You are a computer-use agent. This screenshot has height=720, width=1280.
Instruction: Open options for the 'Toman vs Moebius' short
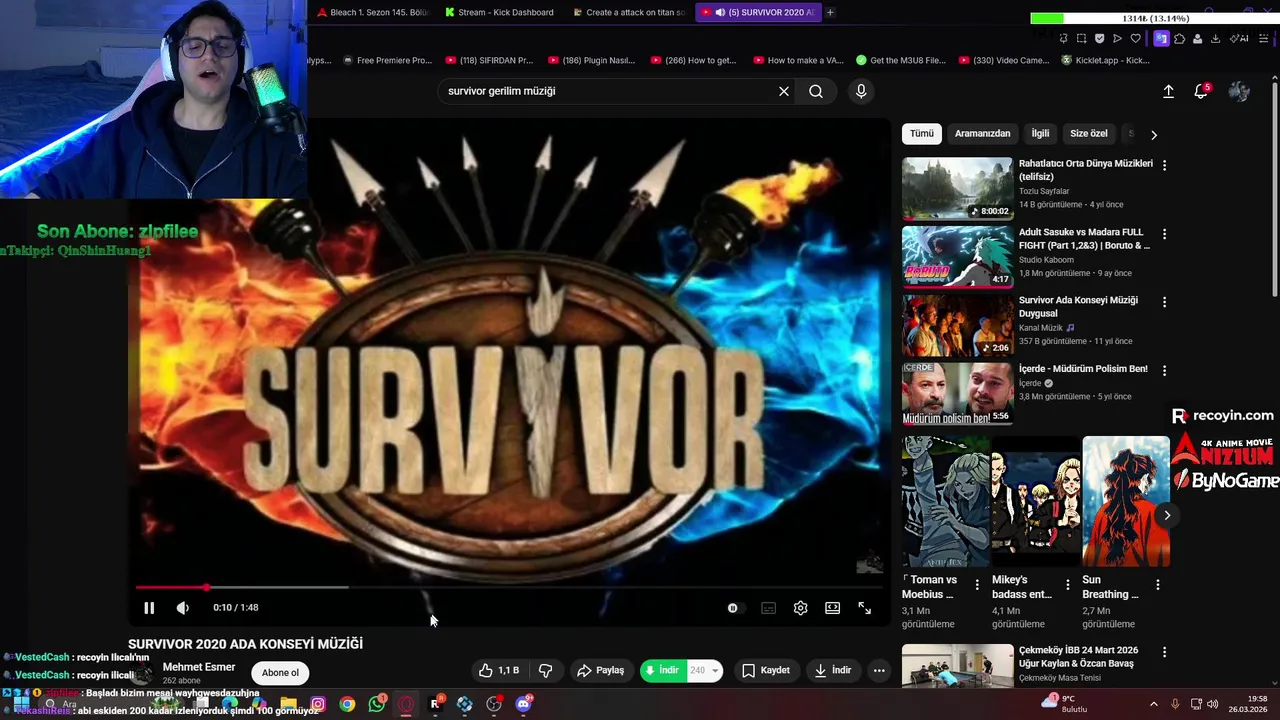pos(978,584)
